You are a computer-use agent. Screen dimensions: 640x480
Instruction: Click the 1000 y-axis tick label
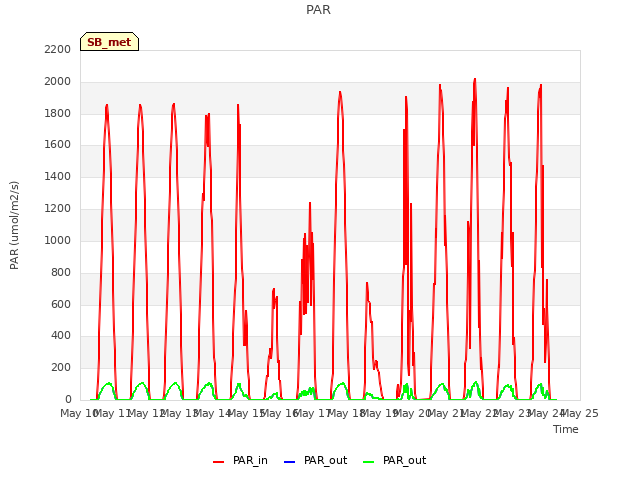point(58,240)
